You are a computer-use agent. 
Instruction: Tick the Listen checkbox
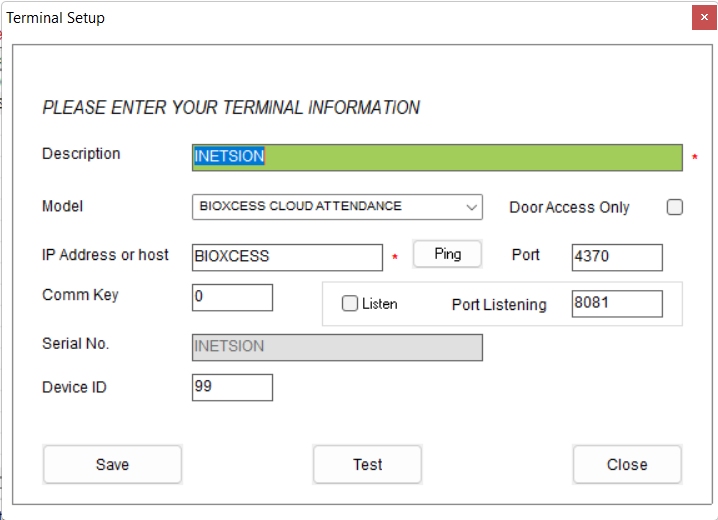350,304
